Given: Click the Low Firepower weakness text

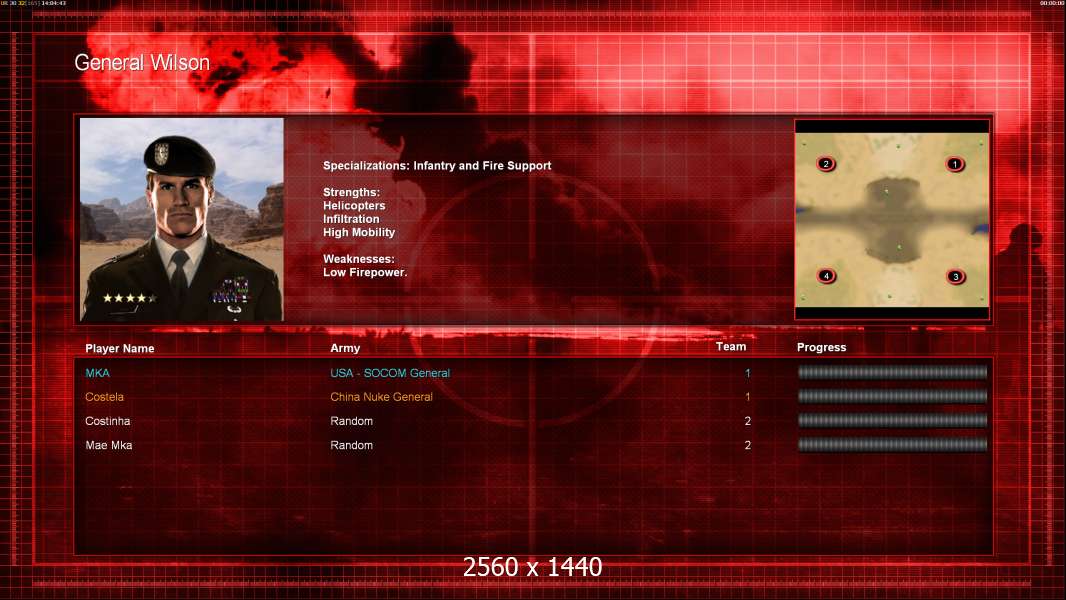Looking at the screenshot, I should 364,272.
